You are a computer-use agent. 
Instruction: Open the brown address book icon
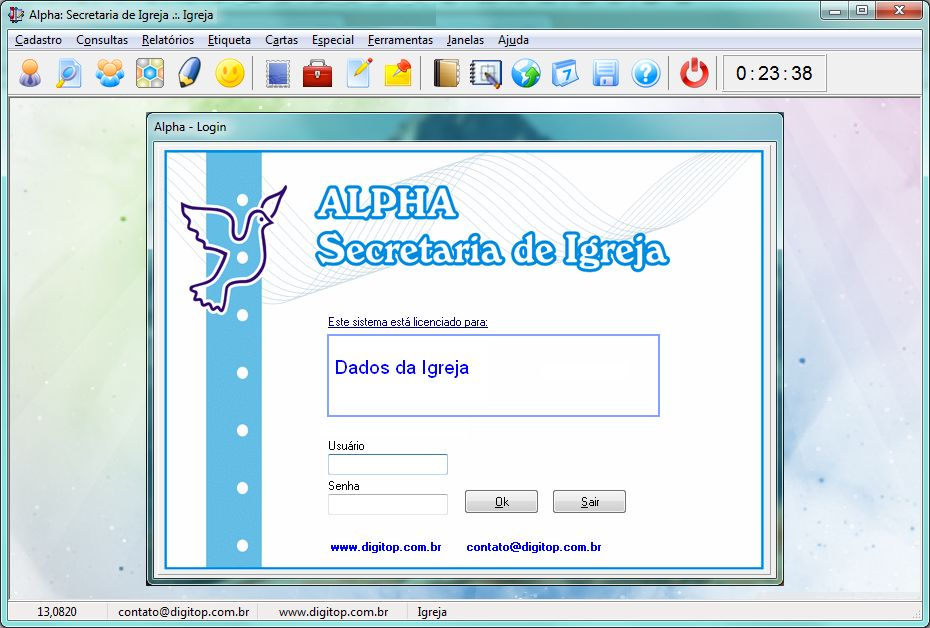point(446,74)
